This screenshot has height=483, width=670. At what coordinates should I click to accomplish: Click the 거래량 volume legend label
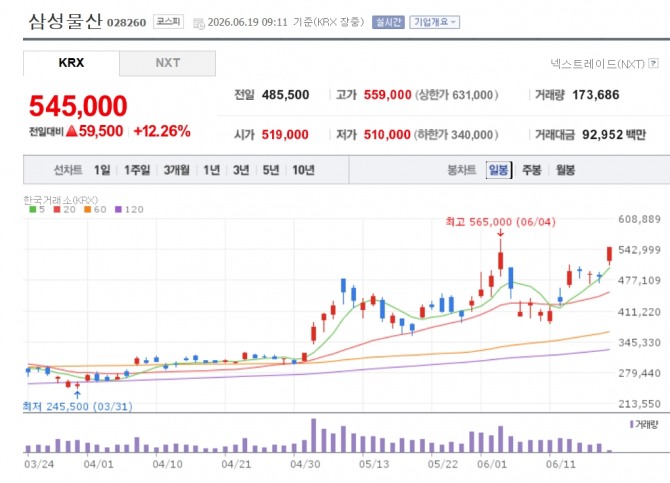tap(644, 424)
